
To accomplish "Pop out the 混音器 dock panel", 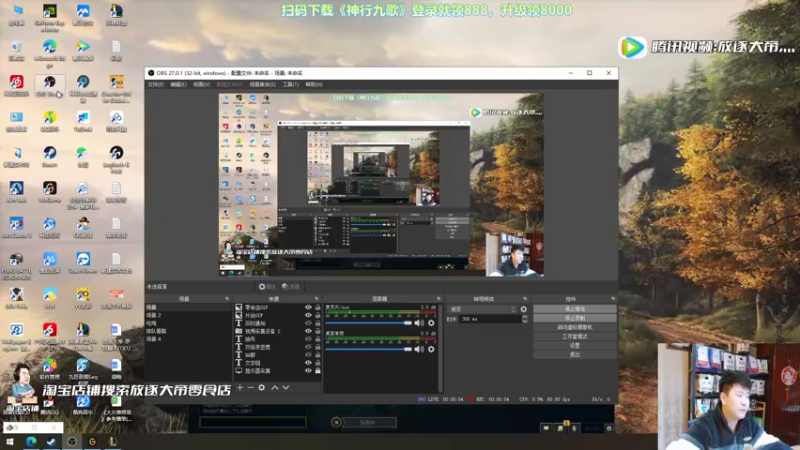I will 438,298.
